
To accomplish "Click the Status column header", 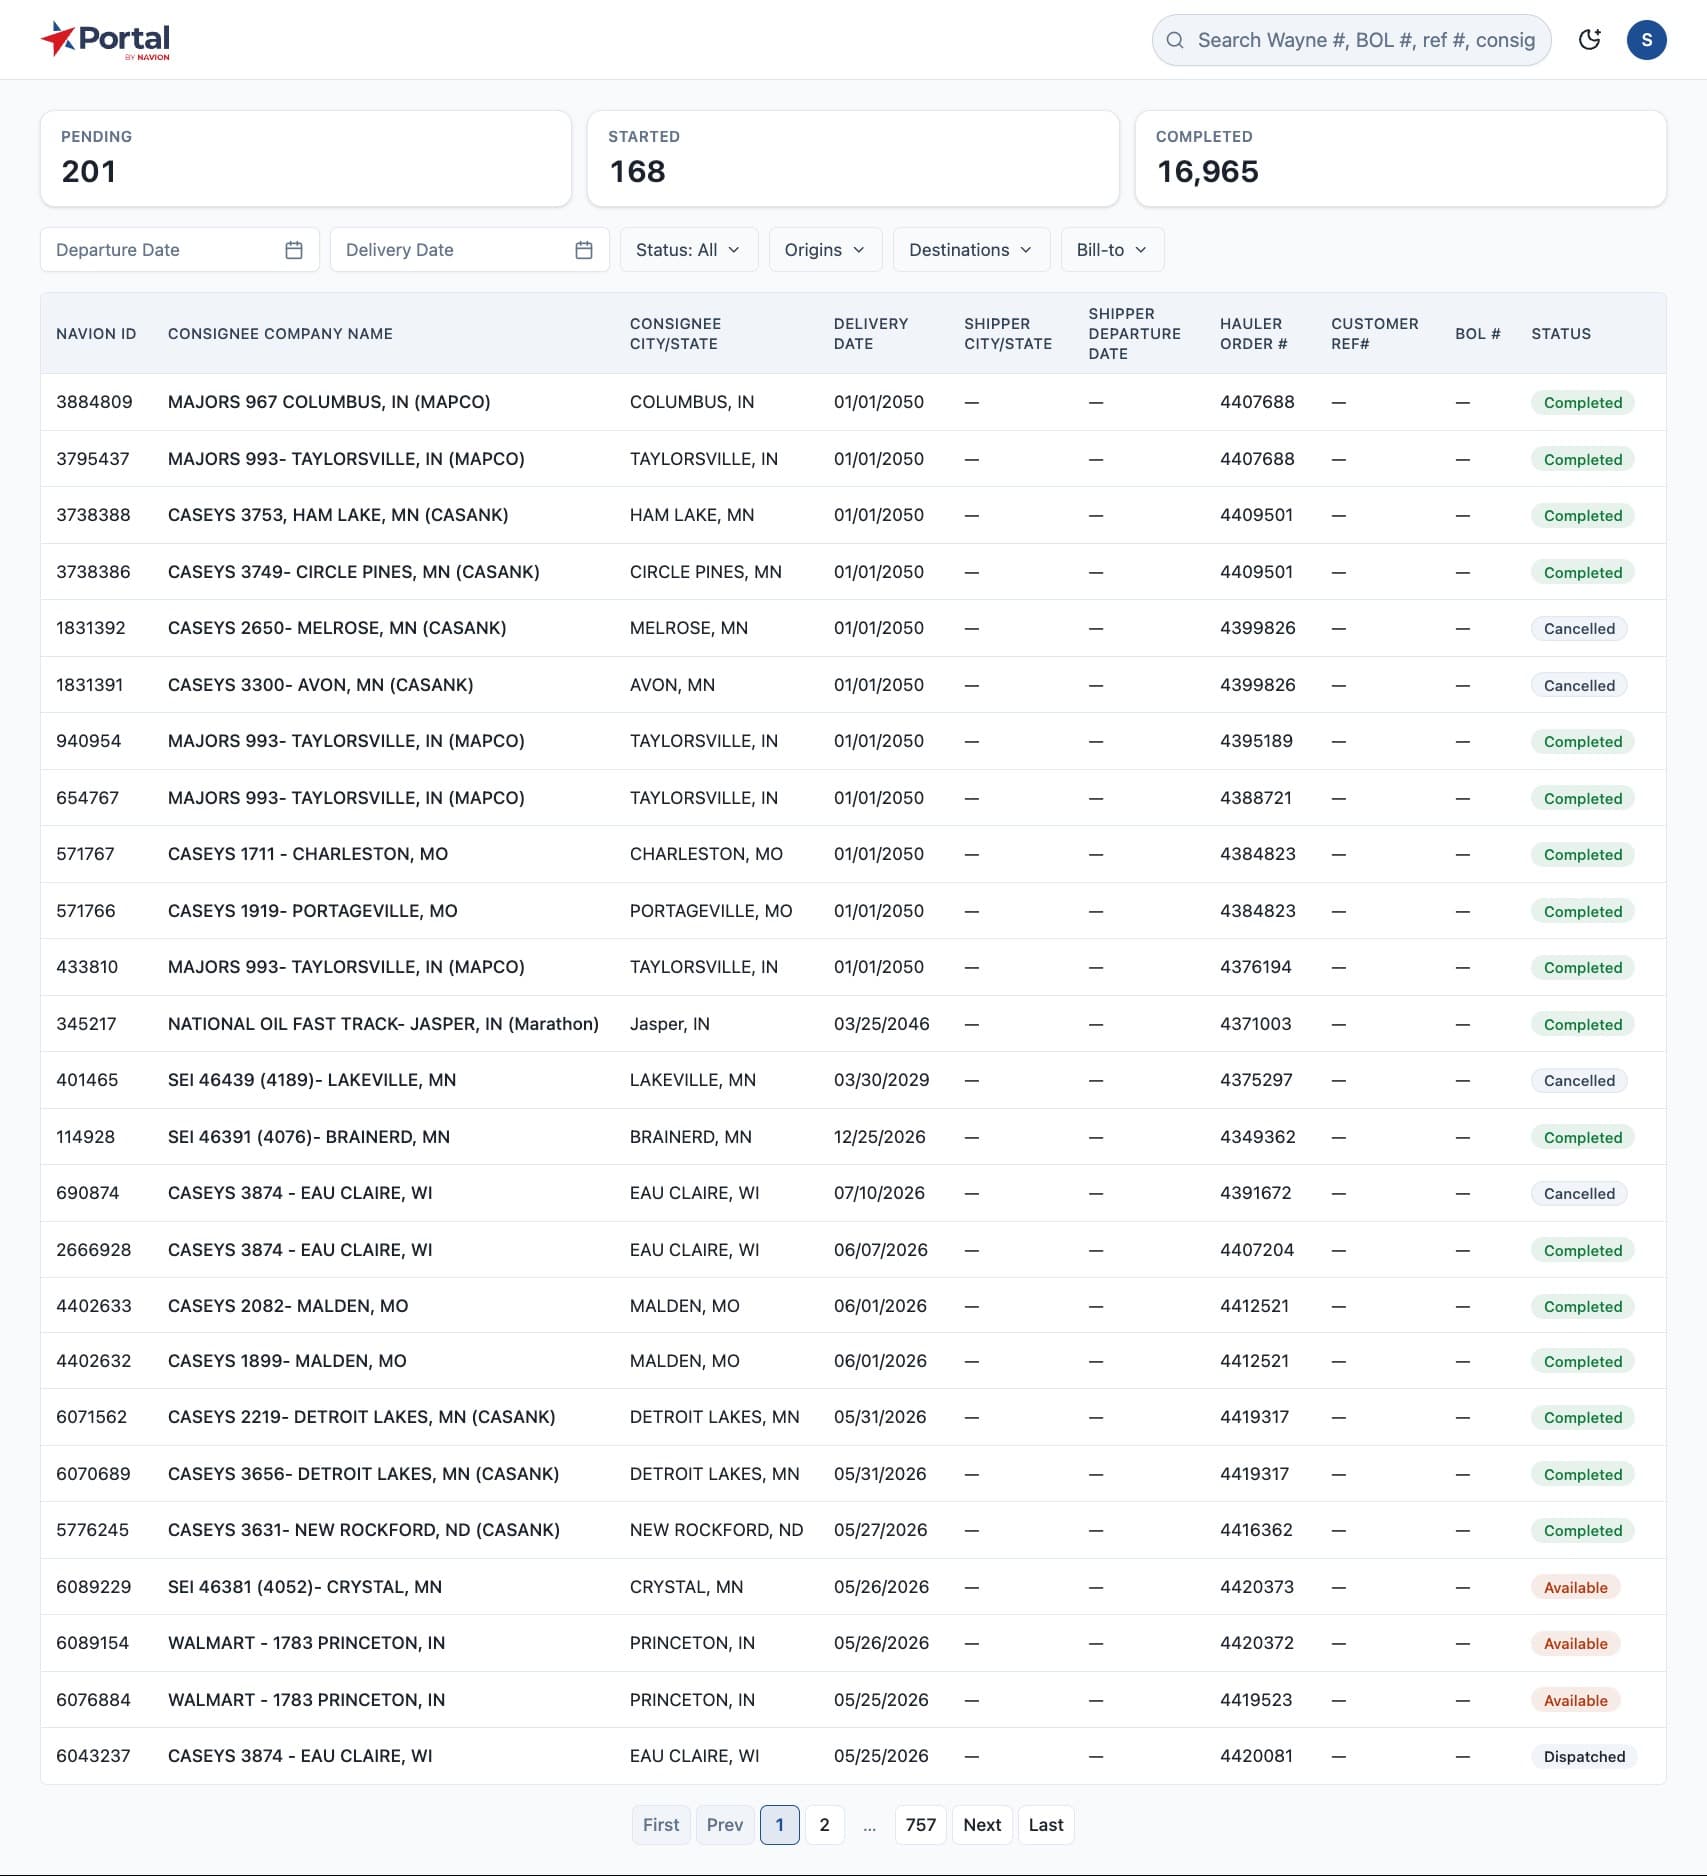I will tap(1561, 334).
